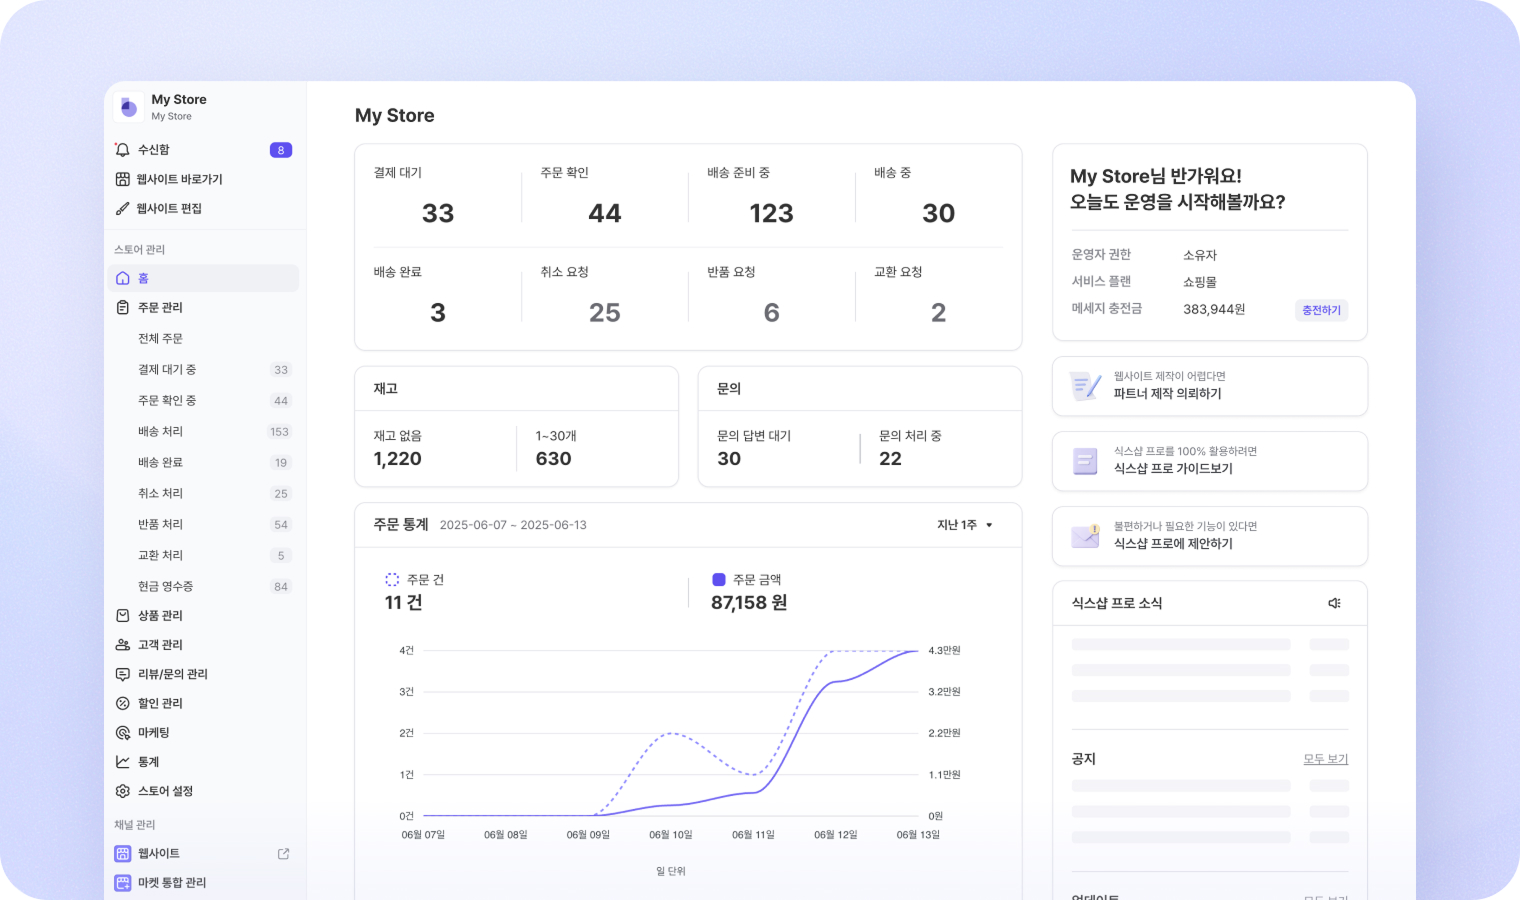Image resolution: width=1520 pixels, height=900 pixels.
Task: Click the bell icon next to 수신함
Action: 122,150
